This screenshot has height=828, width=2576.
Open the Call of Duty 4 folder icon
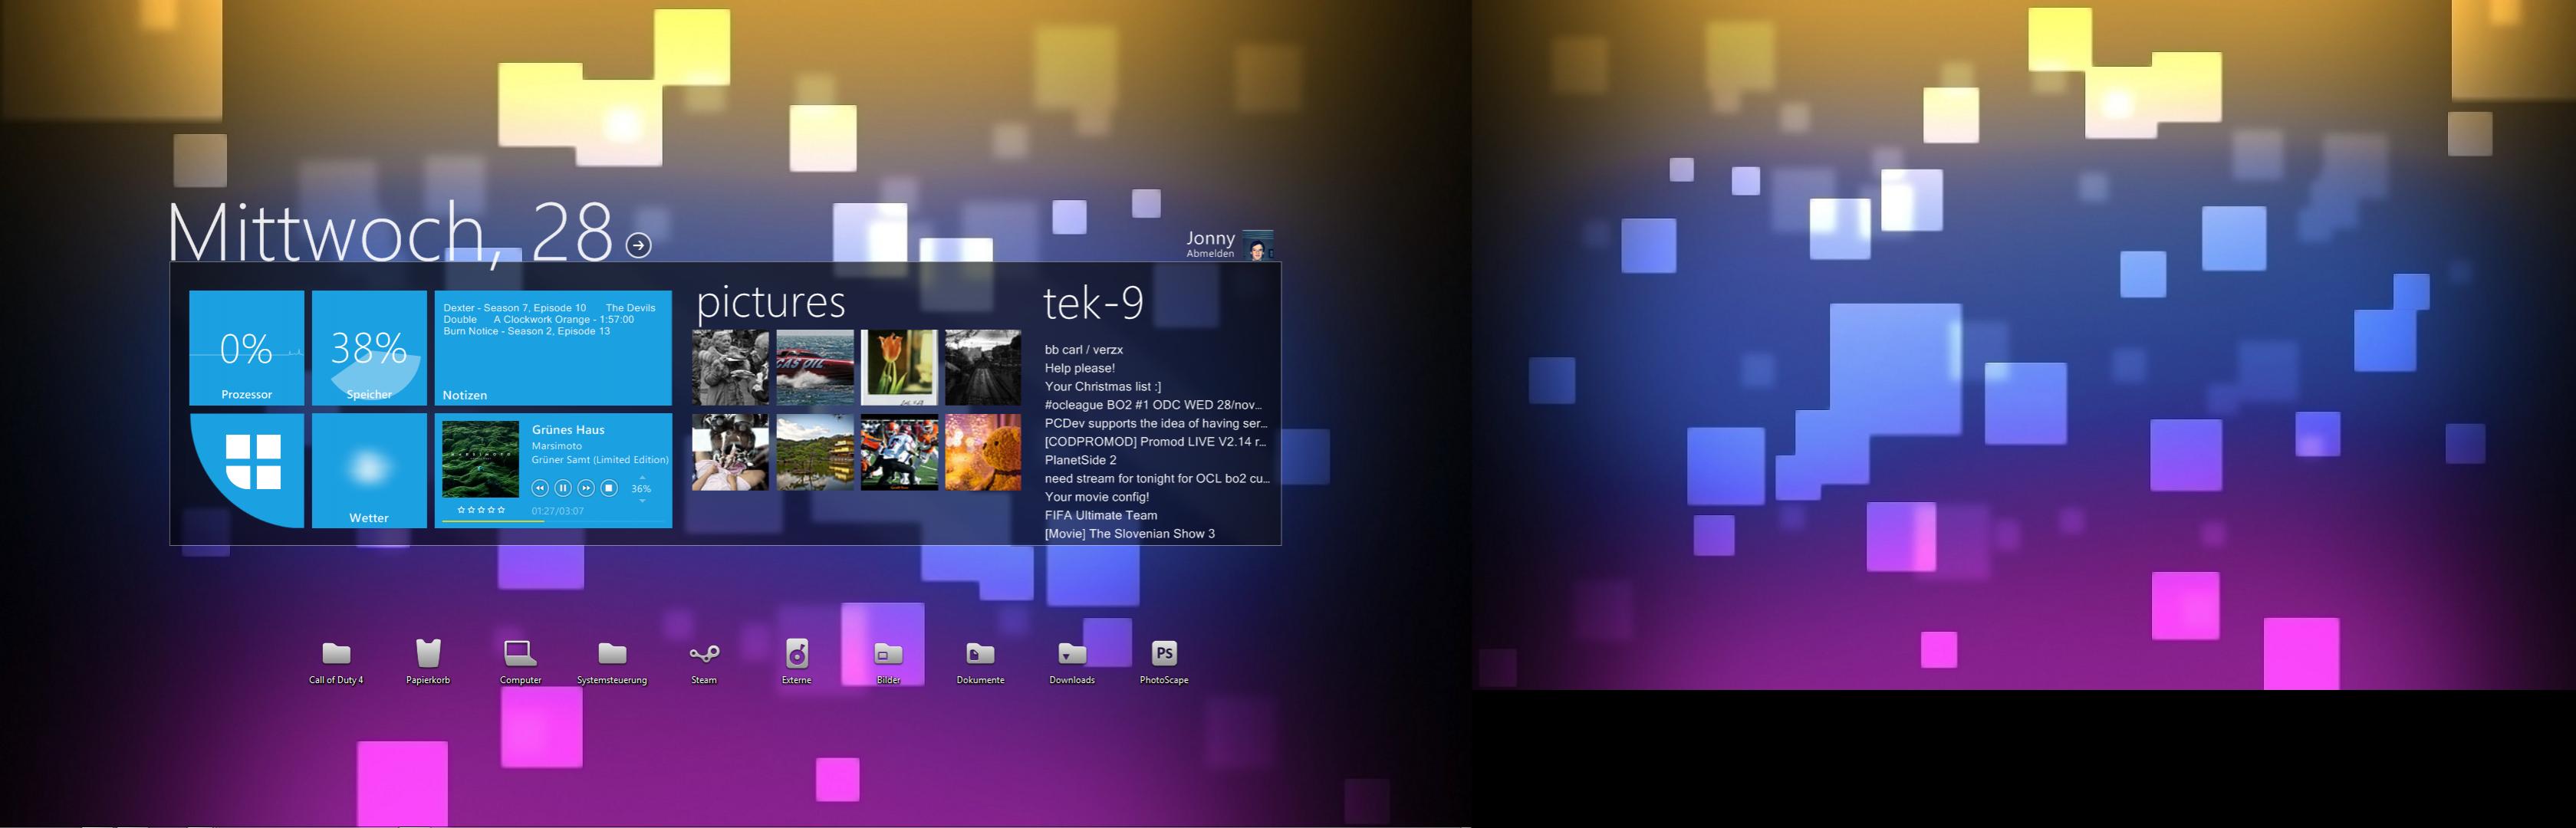click(336, 654)
